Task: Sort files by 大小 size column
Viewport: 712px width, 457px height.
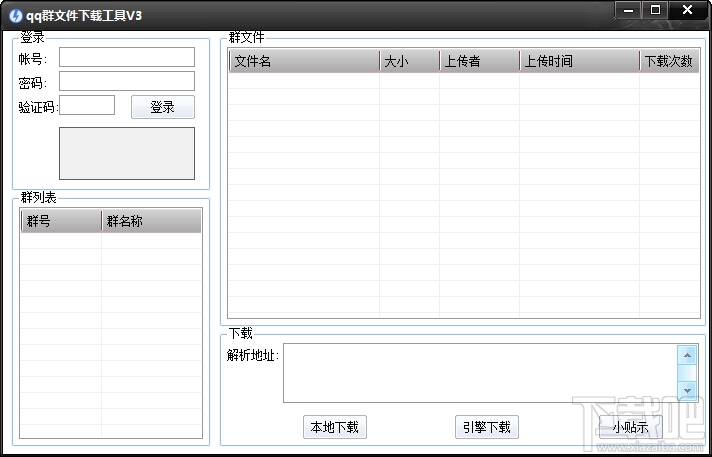Action: [410, 61]
